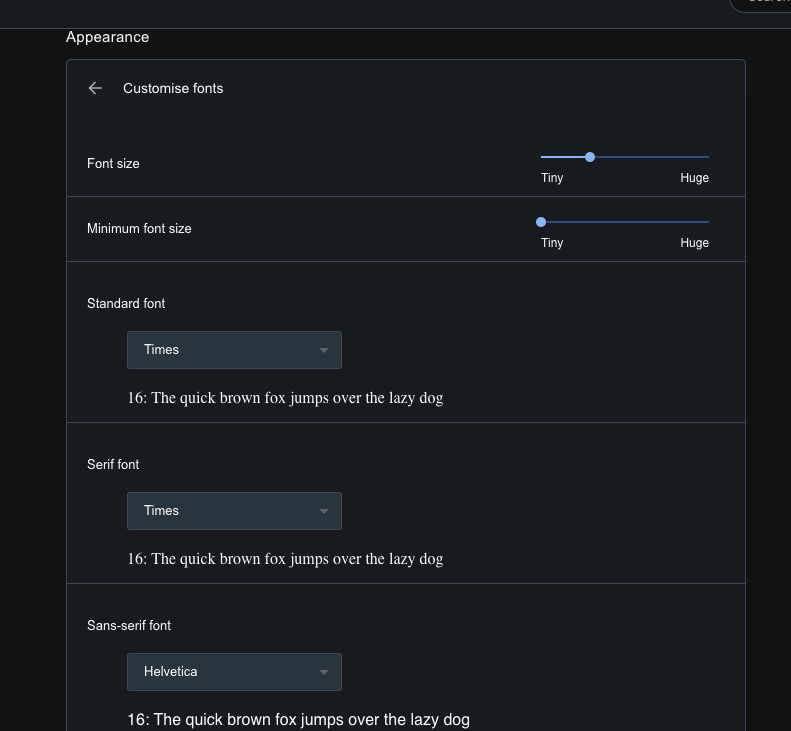Click the back arrow beside Customise fonts

[x=95, y=88]
